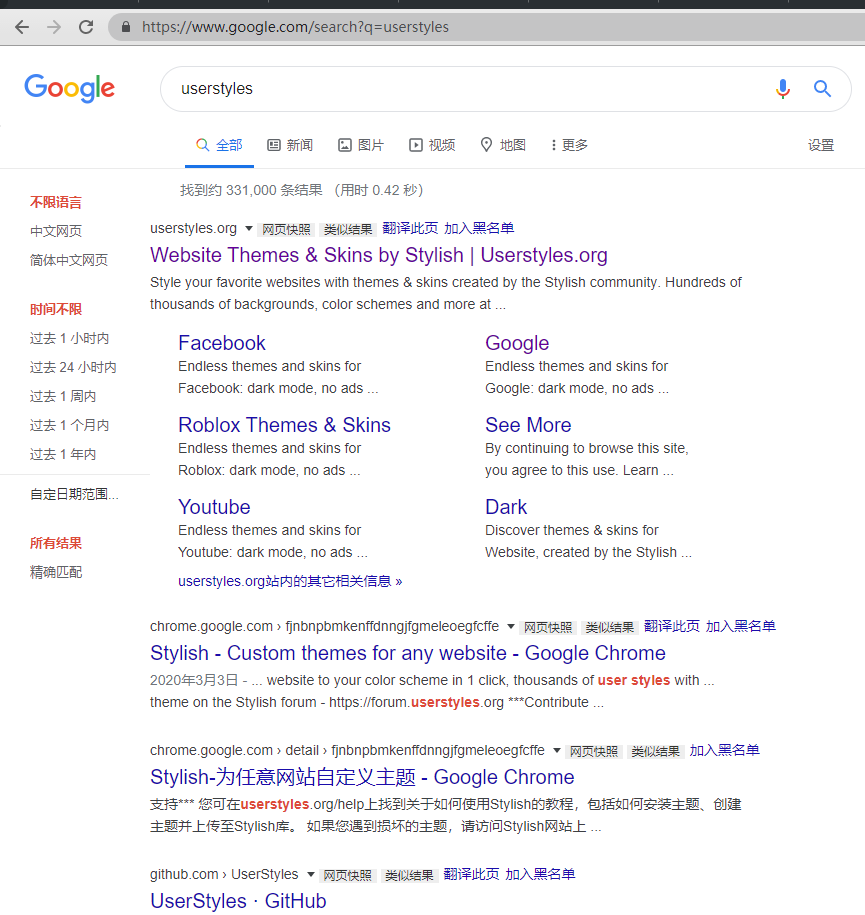Viewport: 865px width, 915px height.
Task: Click 加入黑名单 for the GitHub result
Action: tap(540, 874)
